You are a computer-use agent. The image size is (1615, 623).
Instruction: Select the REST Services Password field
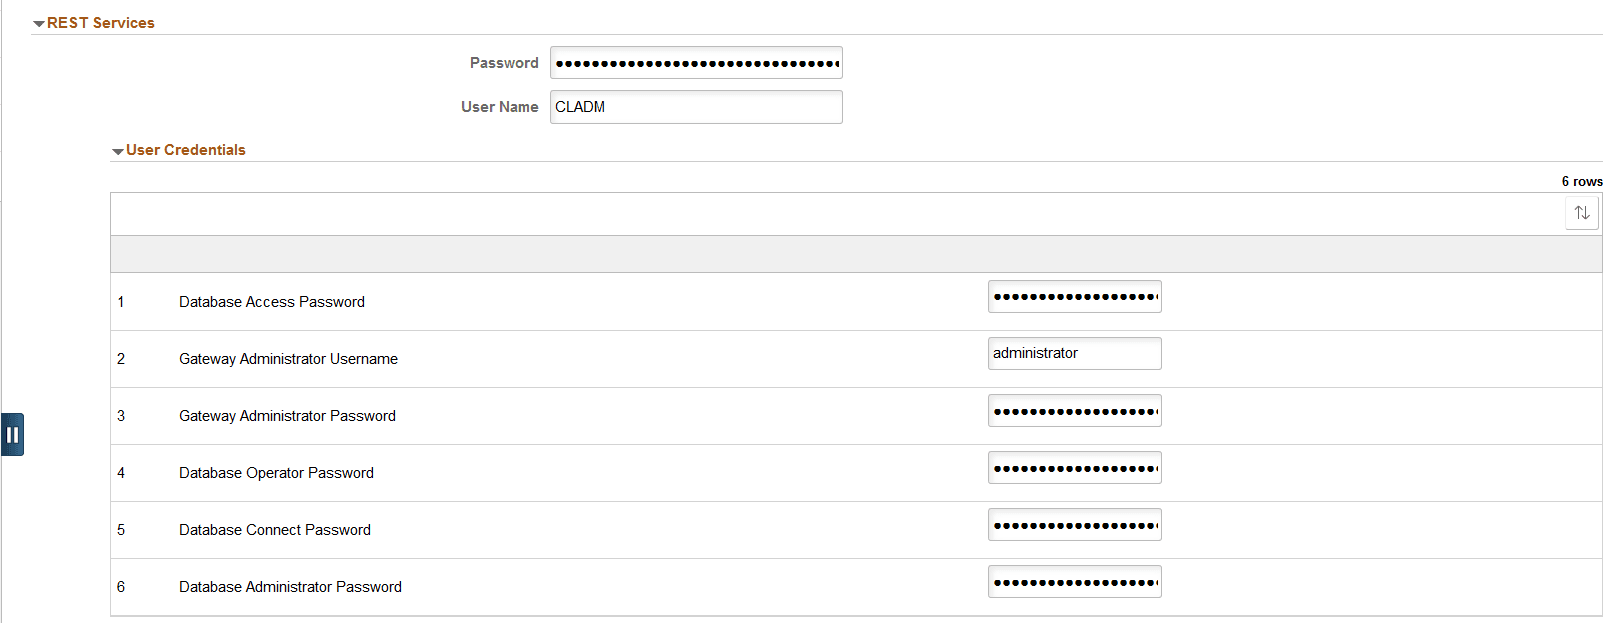pyautogui.click(x=695, y=62)
